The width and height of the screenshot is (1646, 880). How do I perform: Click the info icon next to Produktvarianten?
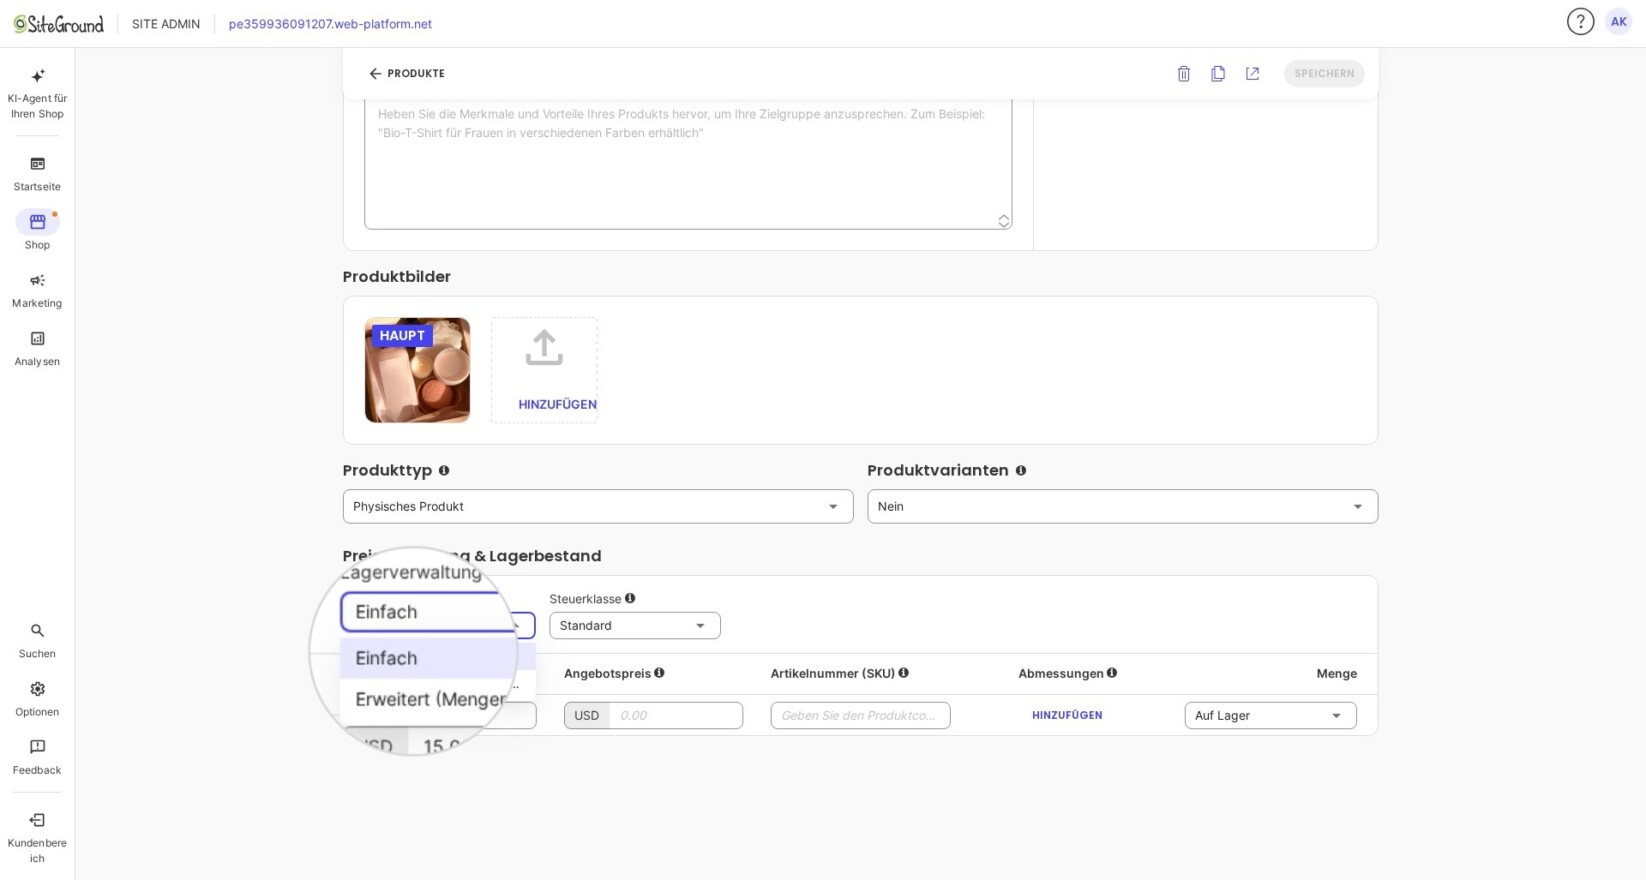tap(1021, 470)
